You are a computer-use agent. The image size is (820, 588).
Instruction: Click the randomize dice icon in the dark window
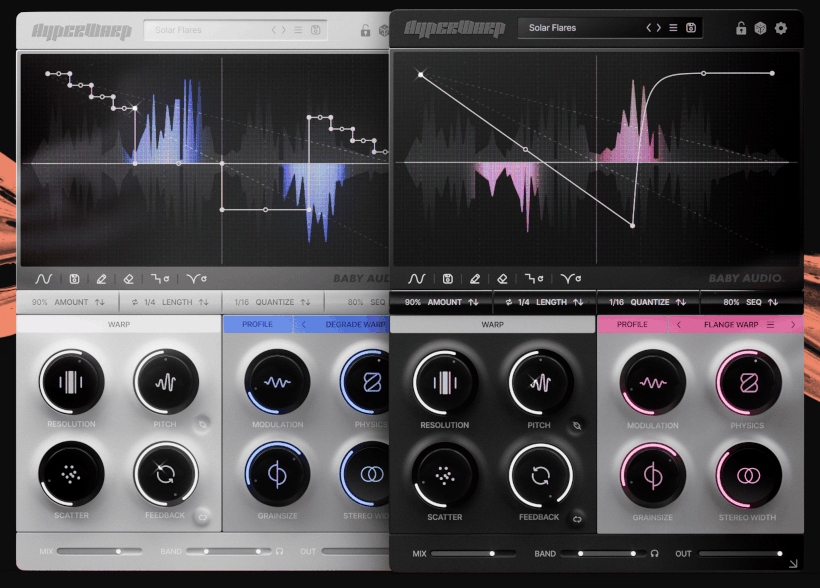coord(760,28)
